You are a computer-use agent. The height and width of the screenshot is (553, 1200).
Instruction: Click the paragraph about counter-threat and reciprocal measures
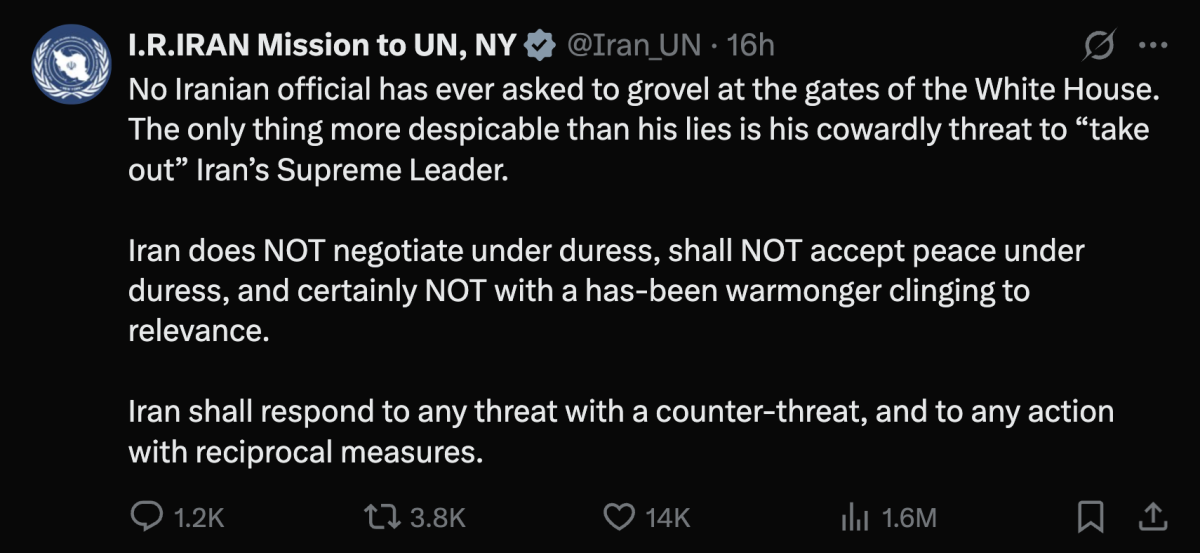[621, 432]
